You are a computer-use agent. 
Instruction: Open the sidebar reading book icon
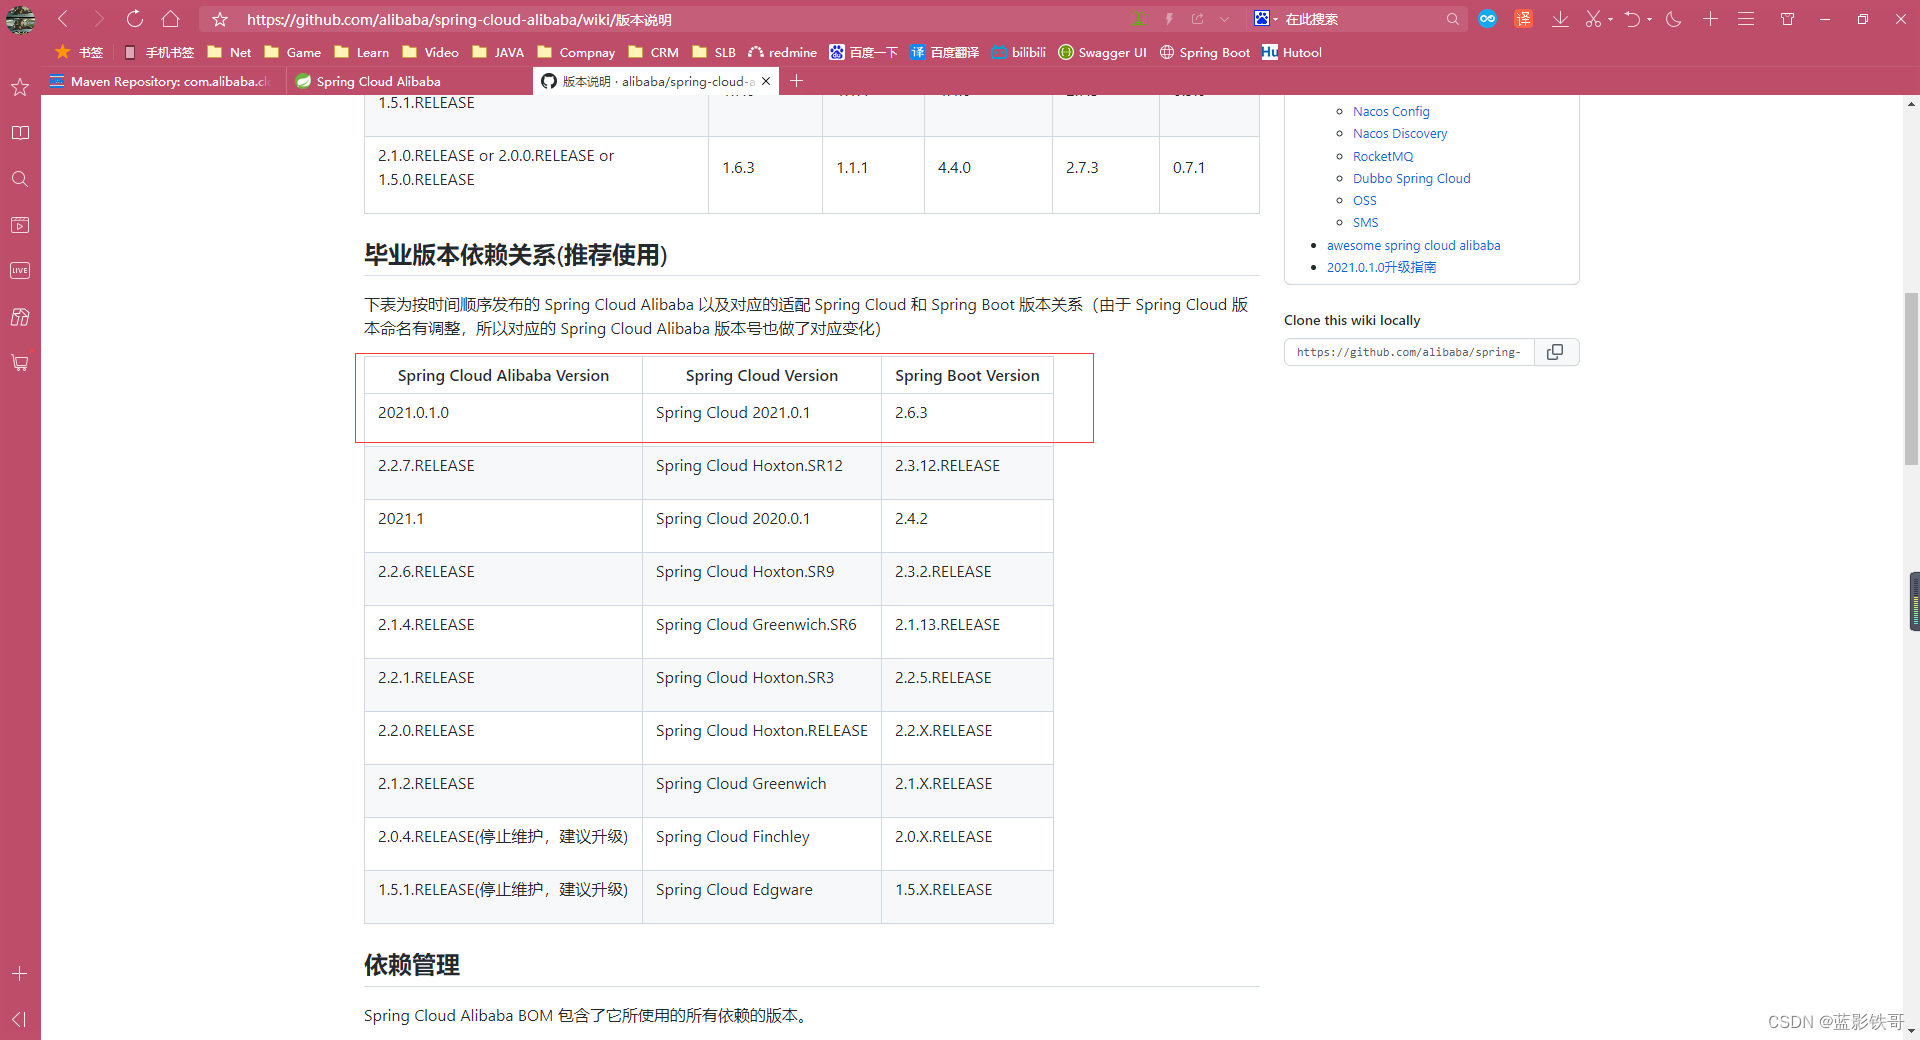click(x=20, y=133)
